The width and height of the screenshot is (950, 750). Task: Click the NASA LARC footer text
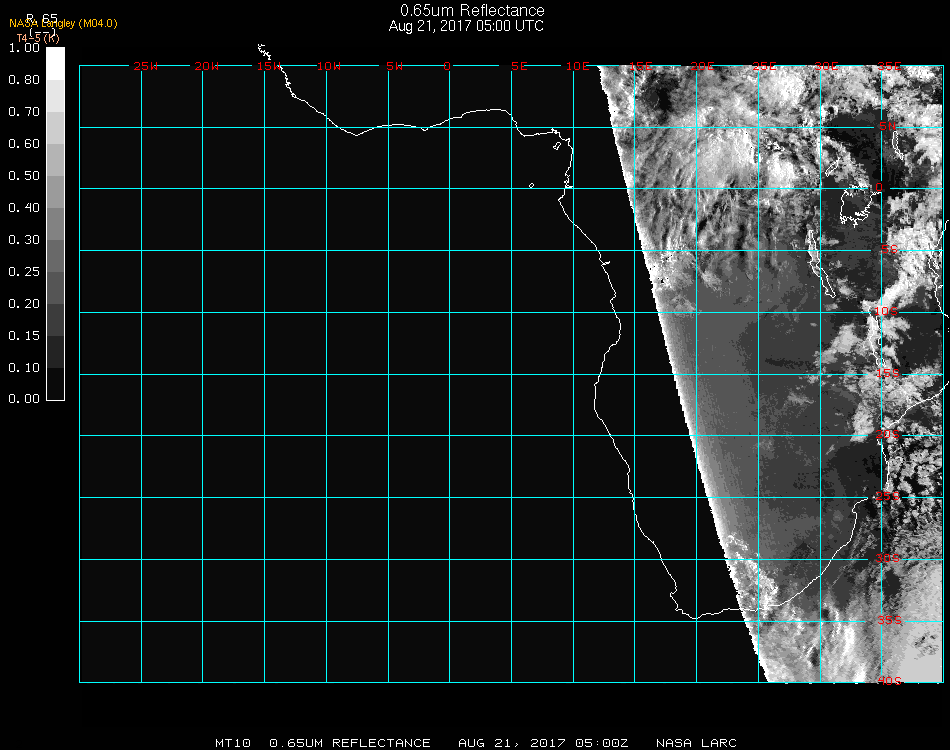pyautogui.click(x=696, y=743)
